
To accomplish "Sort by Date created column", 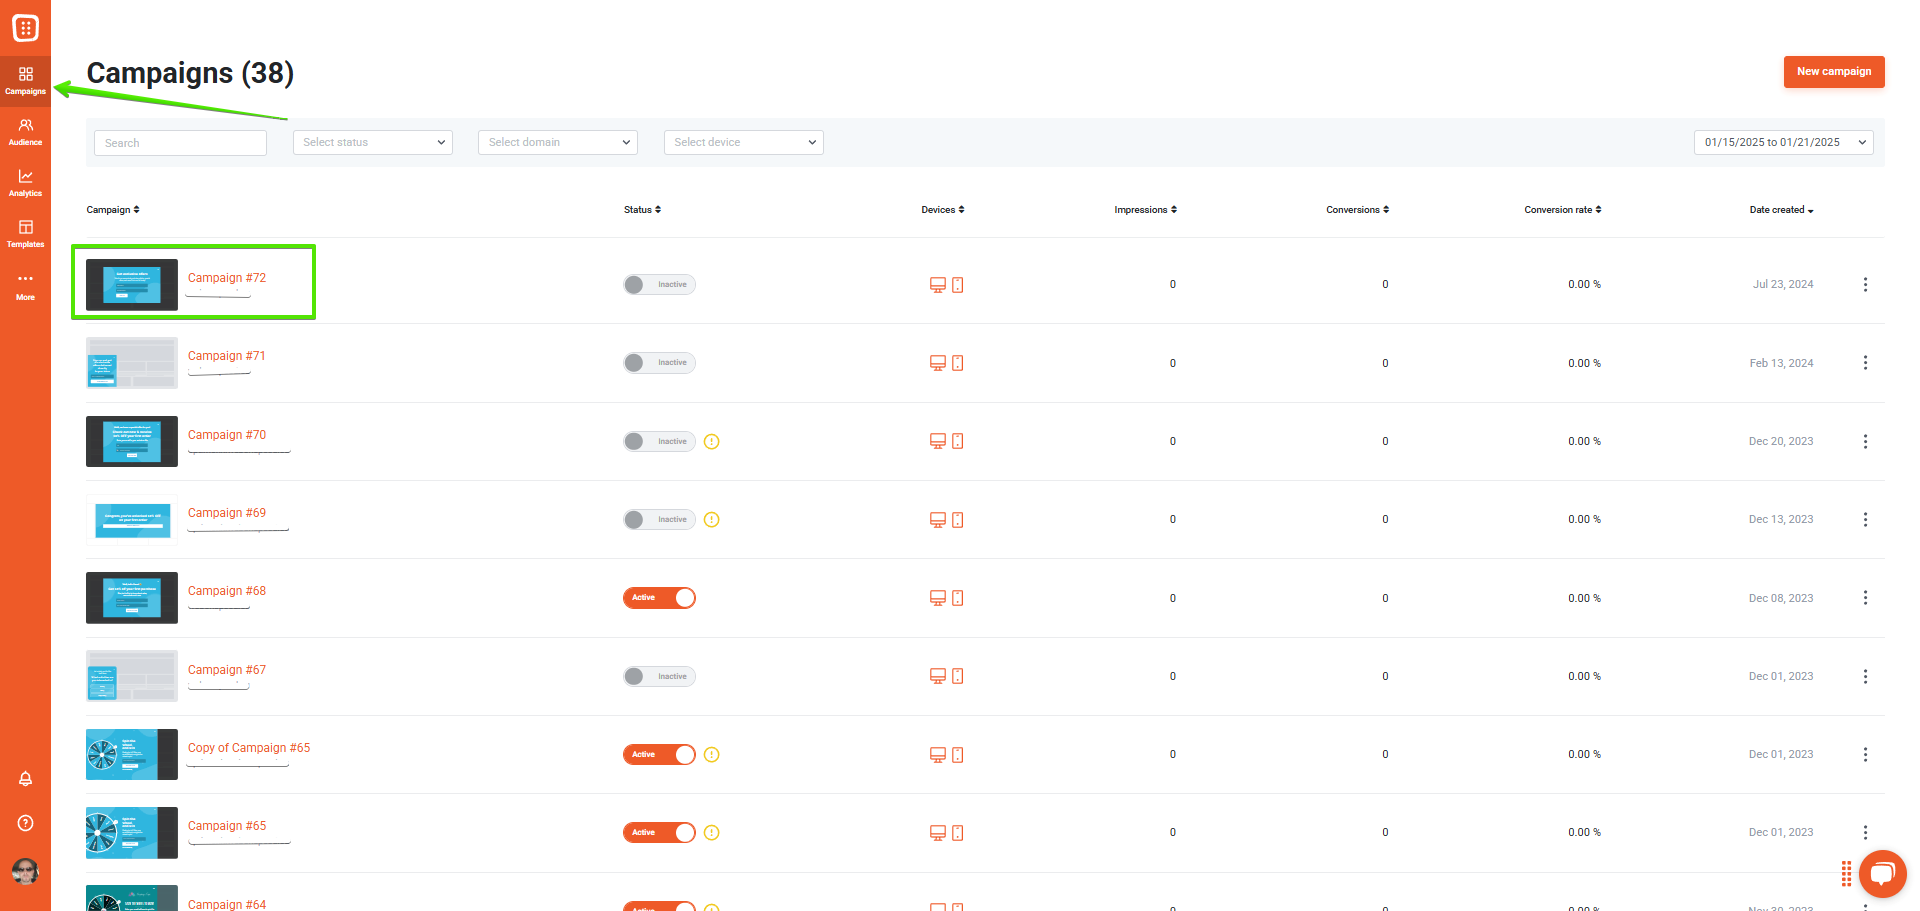I will point(1781,210).
